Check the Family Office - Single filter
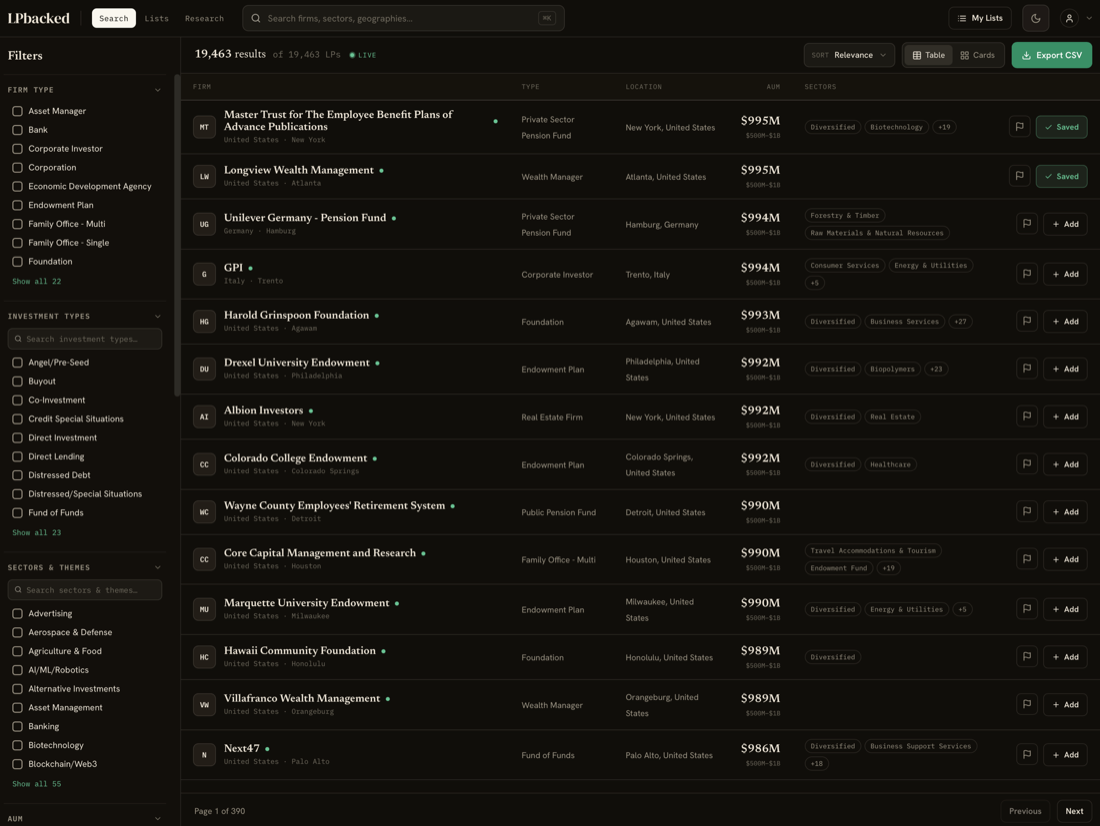The width and height of the screenshot is (1100, 826). tap(18, 243)
